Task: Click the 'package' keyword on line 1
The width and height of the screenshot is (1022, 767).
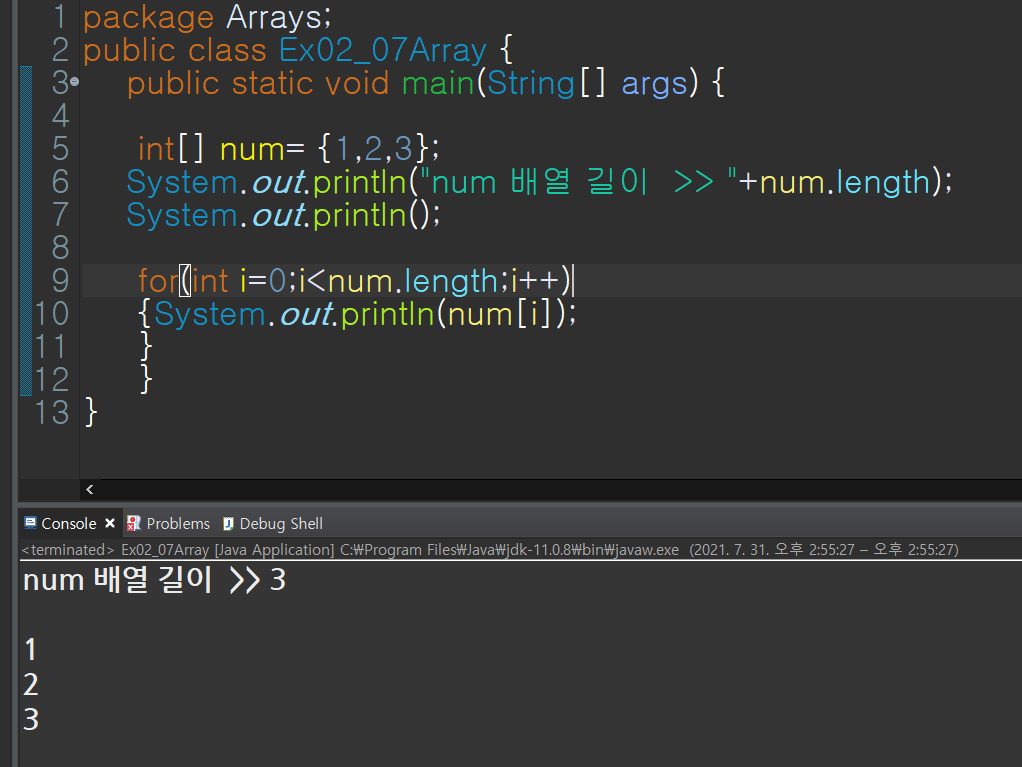Action: click(149, 18)
